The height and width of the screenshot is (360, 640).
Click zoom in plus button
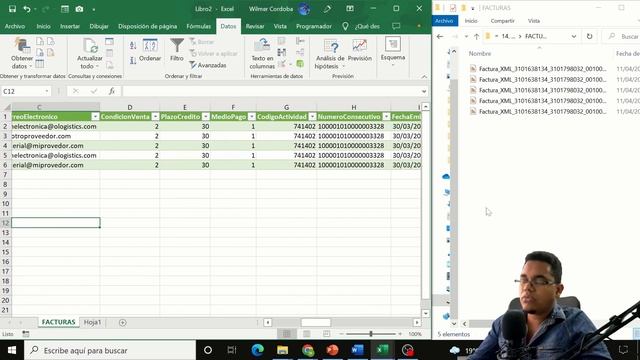400,334
